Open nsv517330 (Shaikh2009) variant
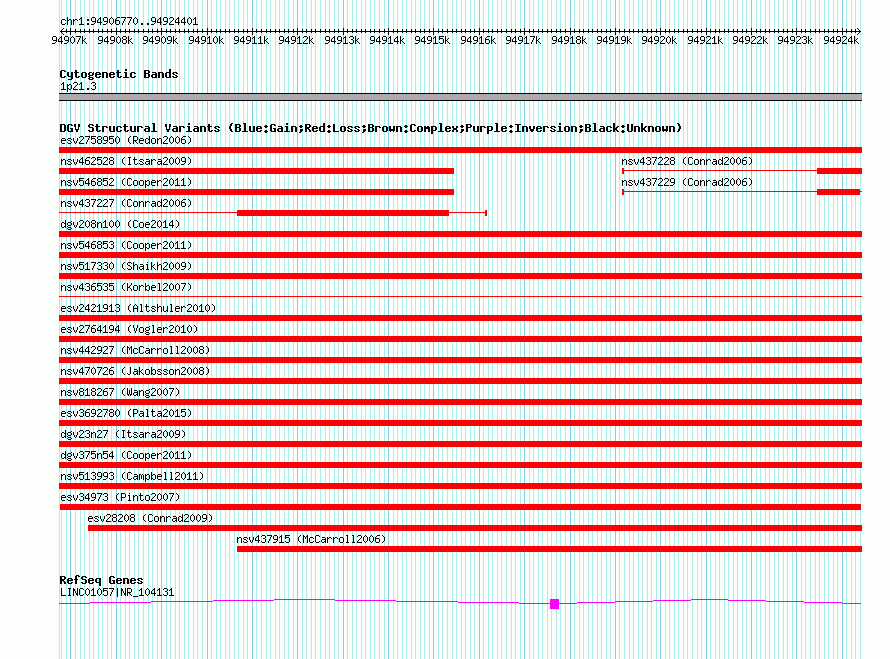The width and height of the screenshot is (890, 659). [126, 266]
